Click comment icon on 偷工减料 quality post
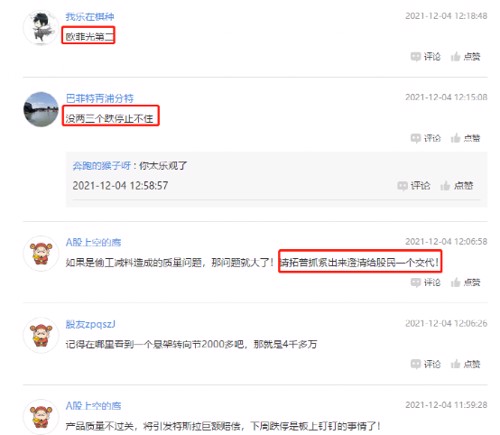The width and height of the screenshot is (500, 435). (x=425, y=283)
